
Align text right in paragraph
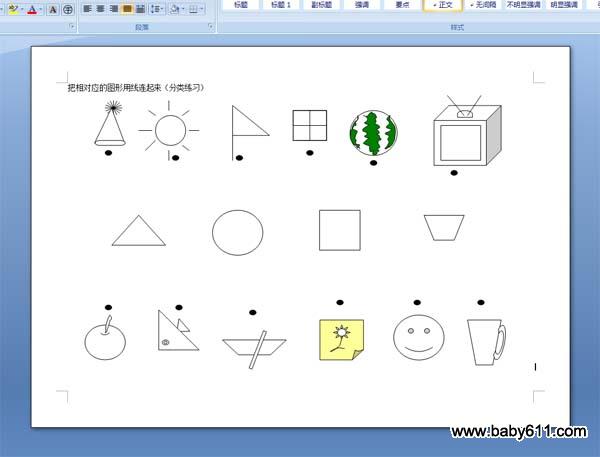click(113, 9)
